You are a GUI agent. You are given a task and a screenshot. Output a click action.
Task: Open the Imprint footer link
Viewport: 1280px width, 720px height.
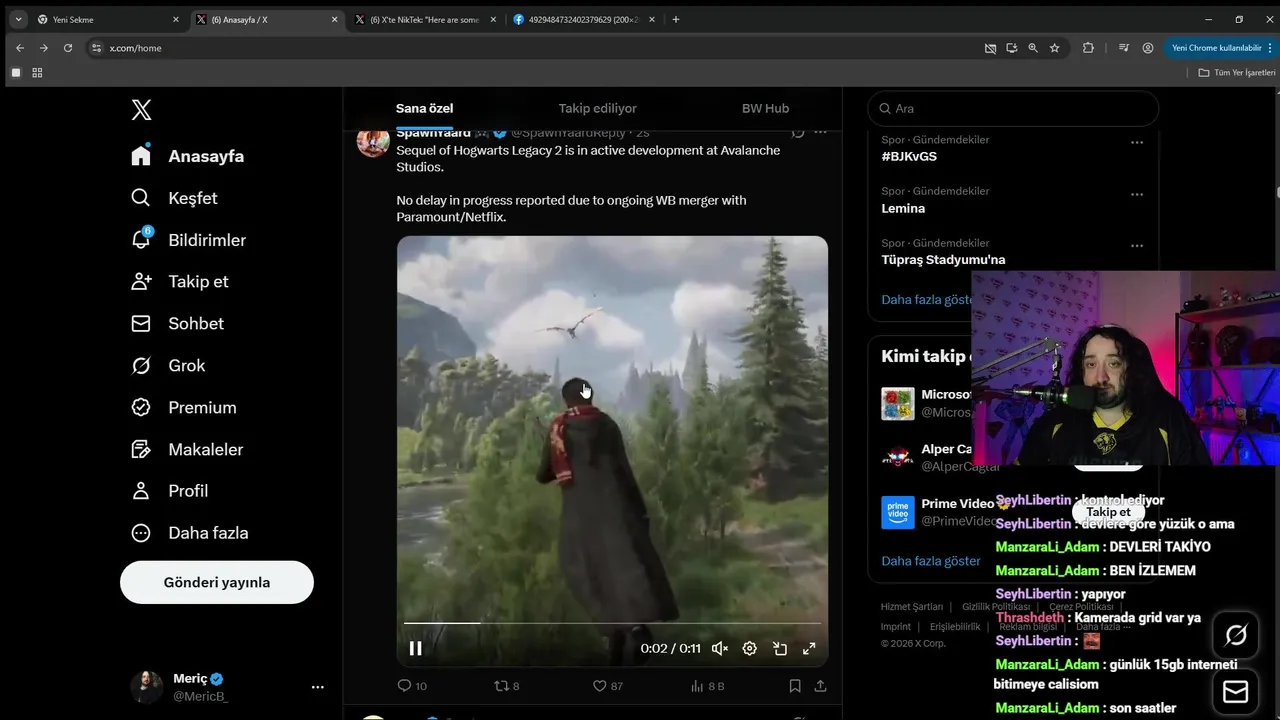pyautogui.click(x=896, y=627)
